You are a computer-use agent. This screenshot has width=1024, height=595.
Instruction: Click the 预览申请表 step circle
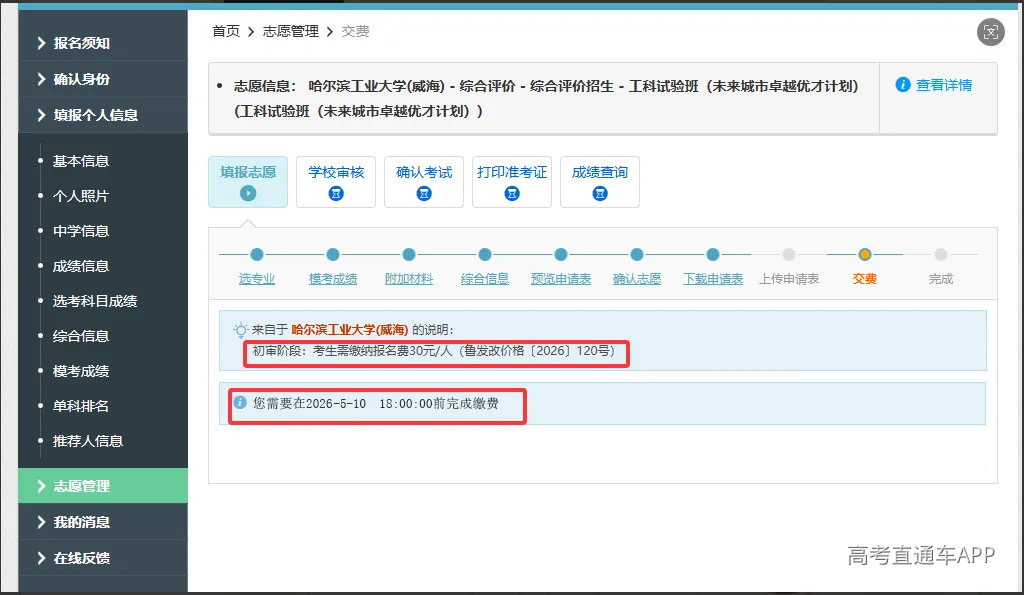561,255
